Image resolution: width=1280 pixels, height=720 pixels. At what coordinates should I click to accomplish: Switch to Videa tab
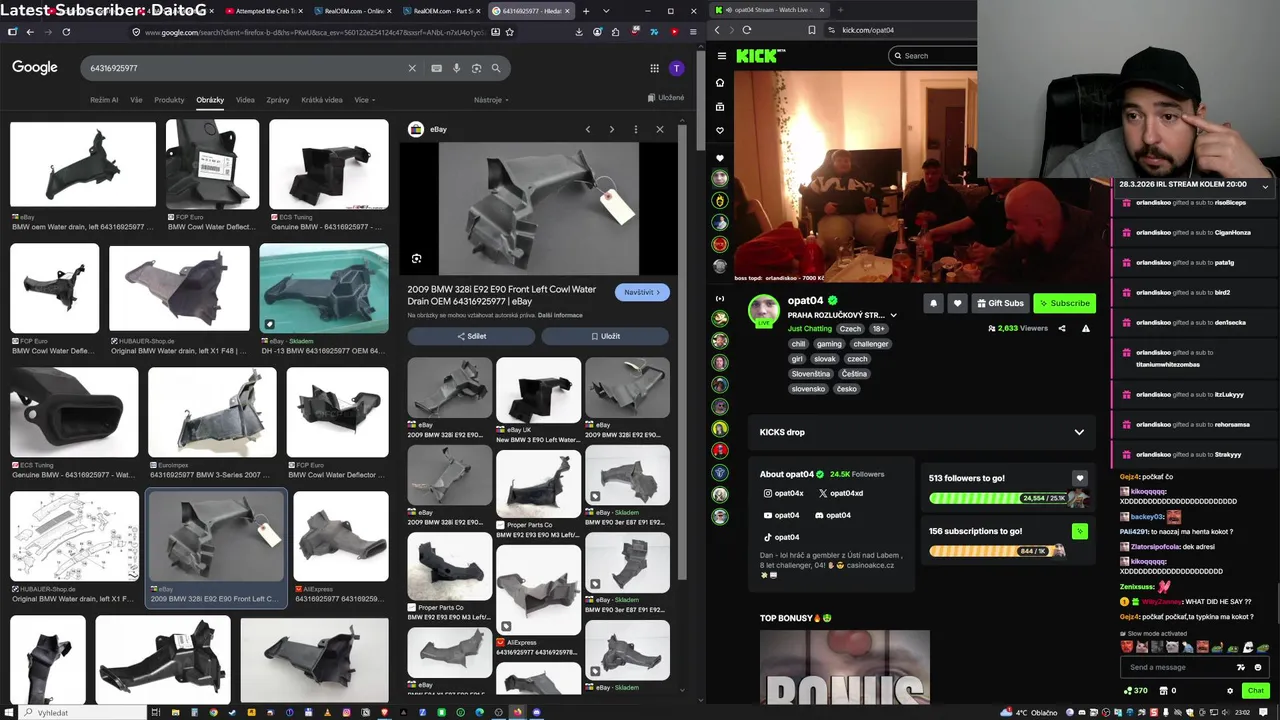click(x=245, y=100)
